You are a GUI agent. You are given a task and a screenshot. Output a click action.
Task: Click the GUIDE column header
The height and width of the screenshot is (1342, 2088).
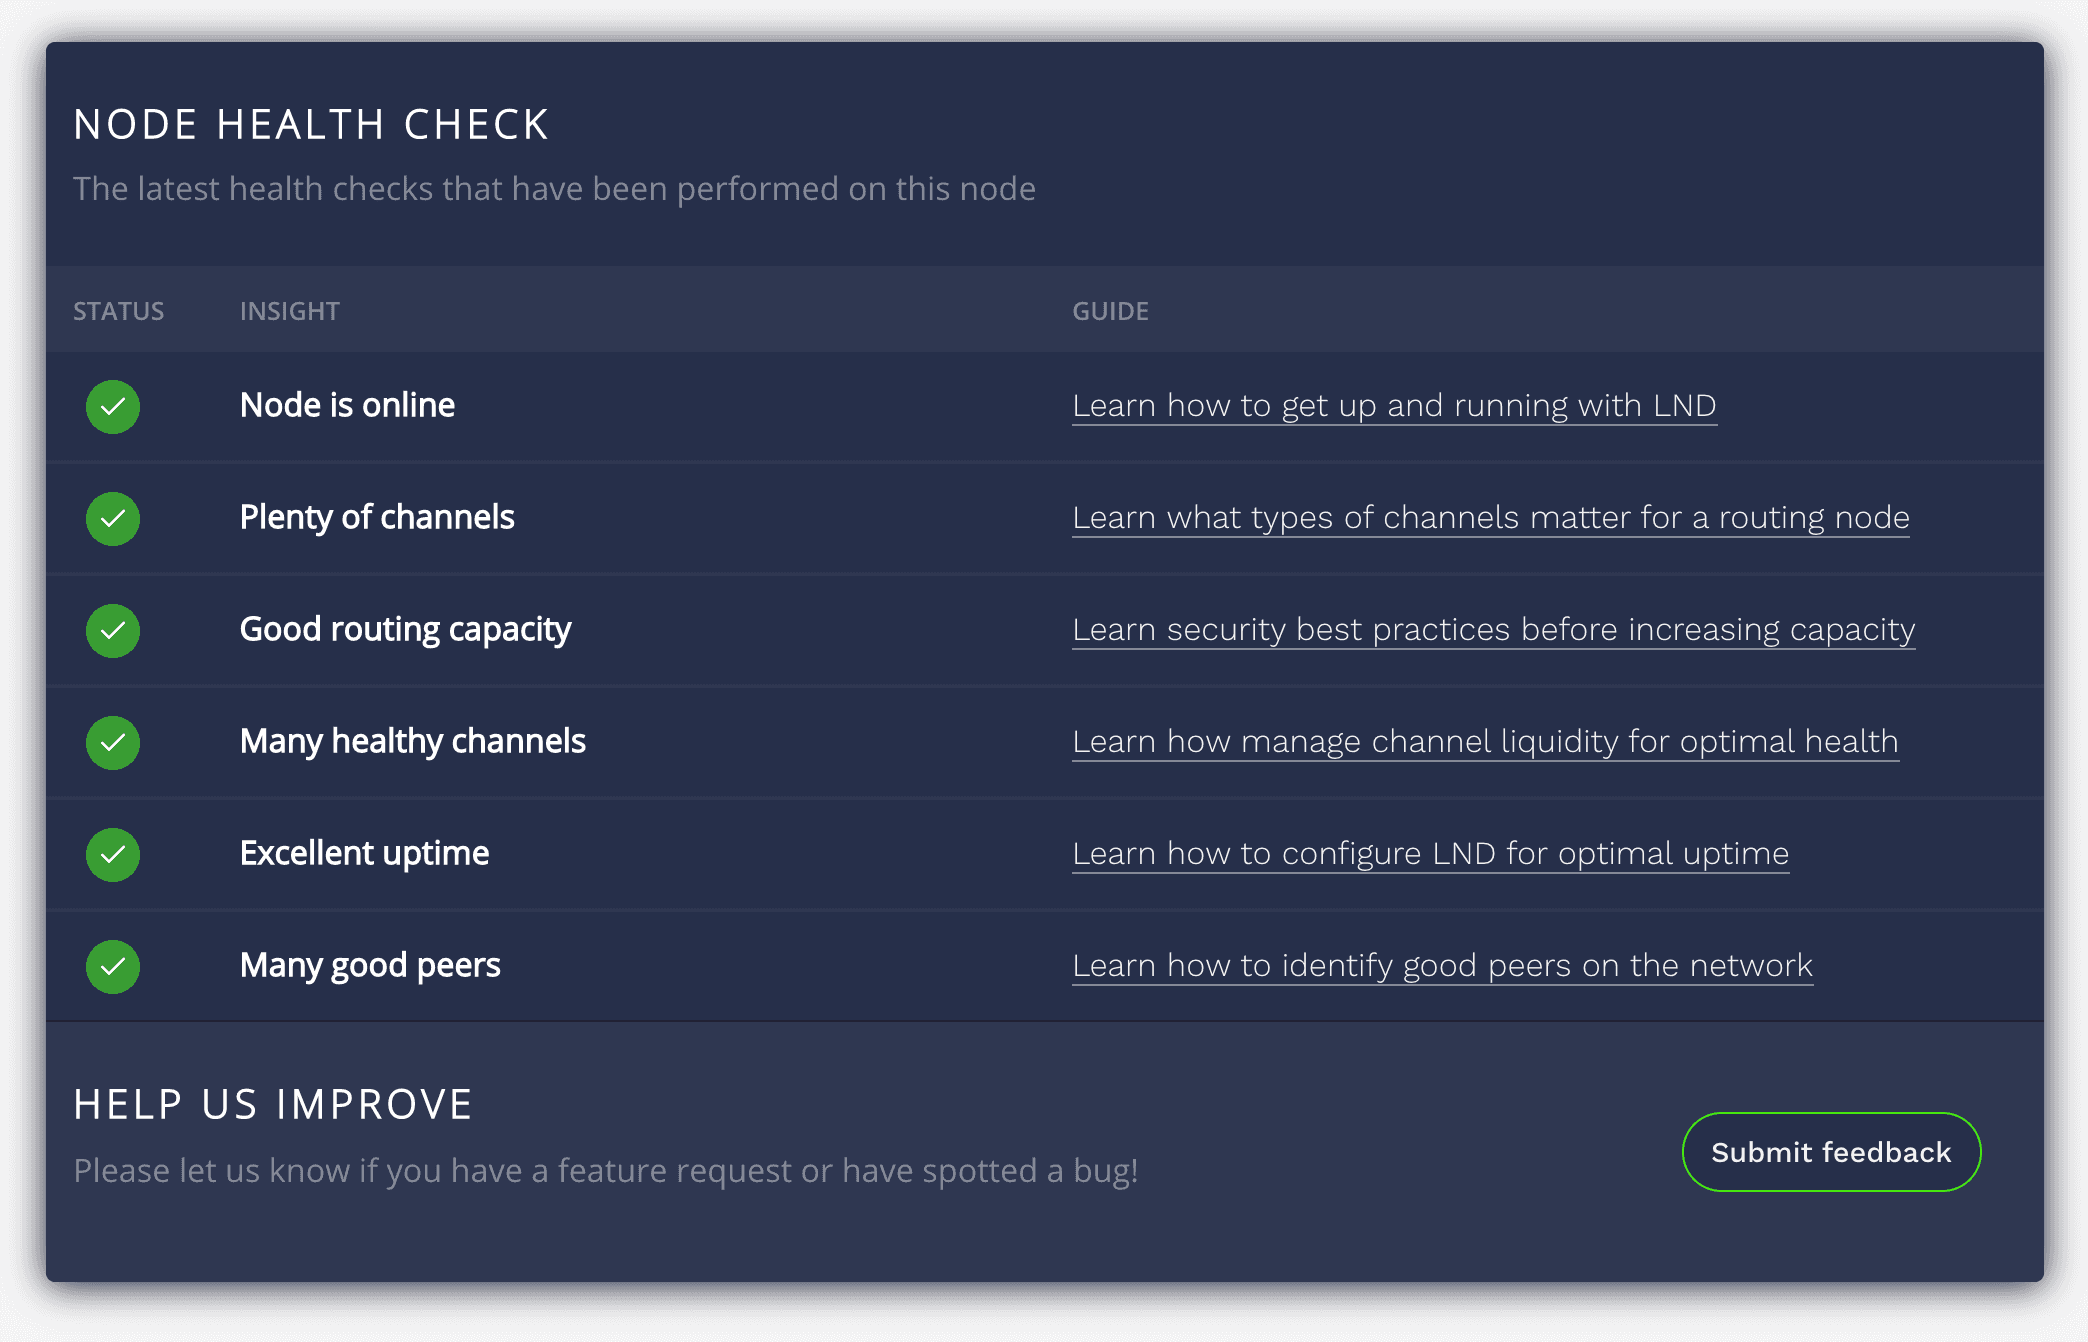(1110, 311)
